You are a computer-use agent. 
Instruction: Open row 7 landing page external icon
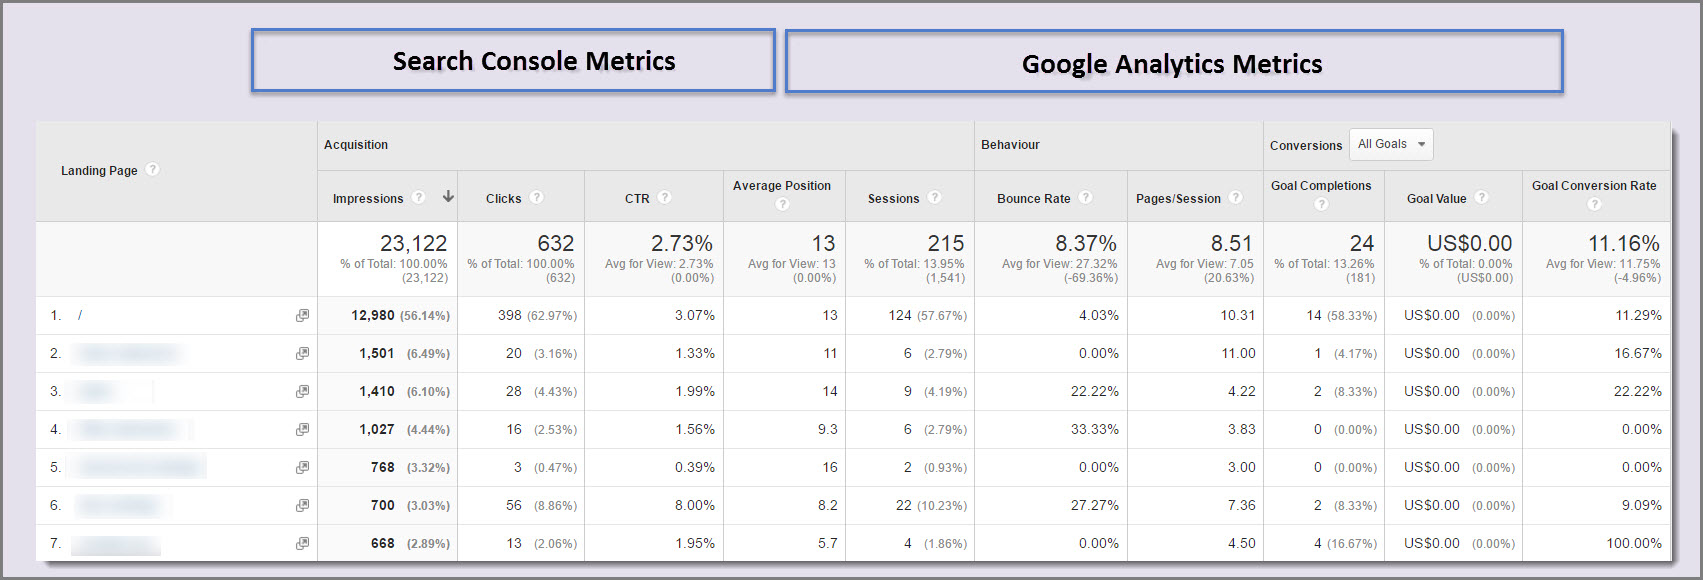click(302, 544)
